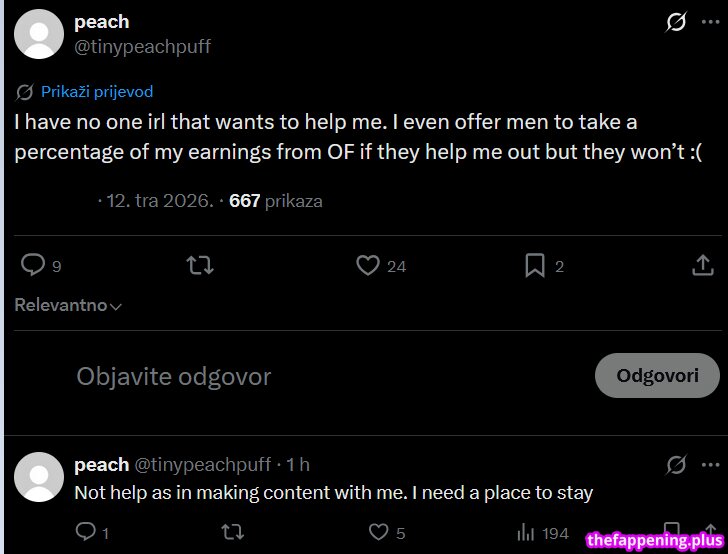Open peach avatar on the reply post

[40, 477]
